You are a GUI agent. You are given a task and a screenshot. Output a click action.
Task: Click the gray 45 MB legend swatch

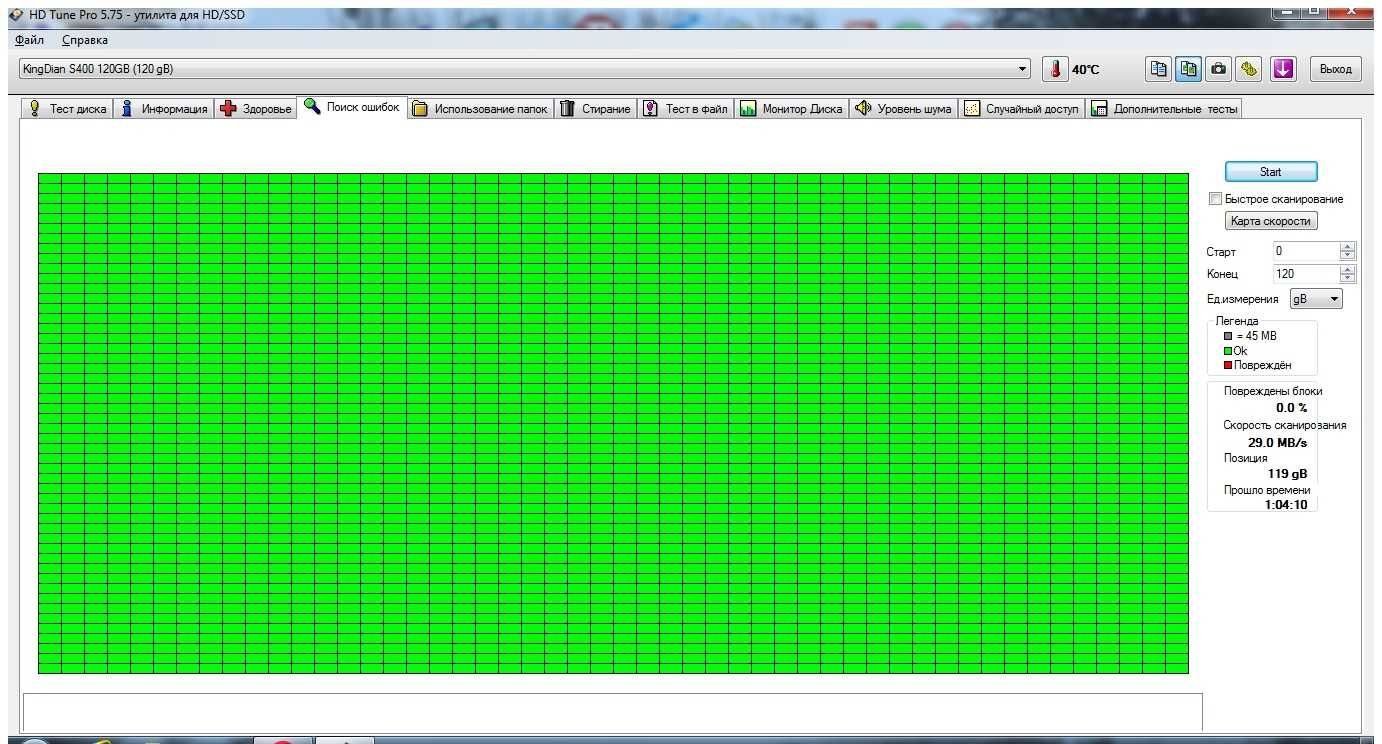tap(1228, 337)
